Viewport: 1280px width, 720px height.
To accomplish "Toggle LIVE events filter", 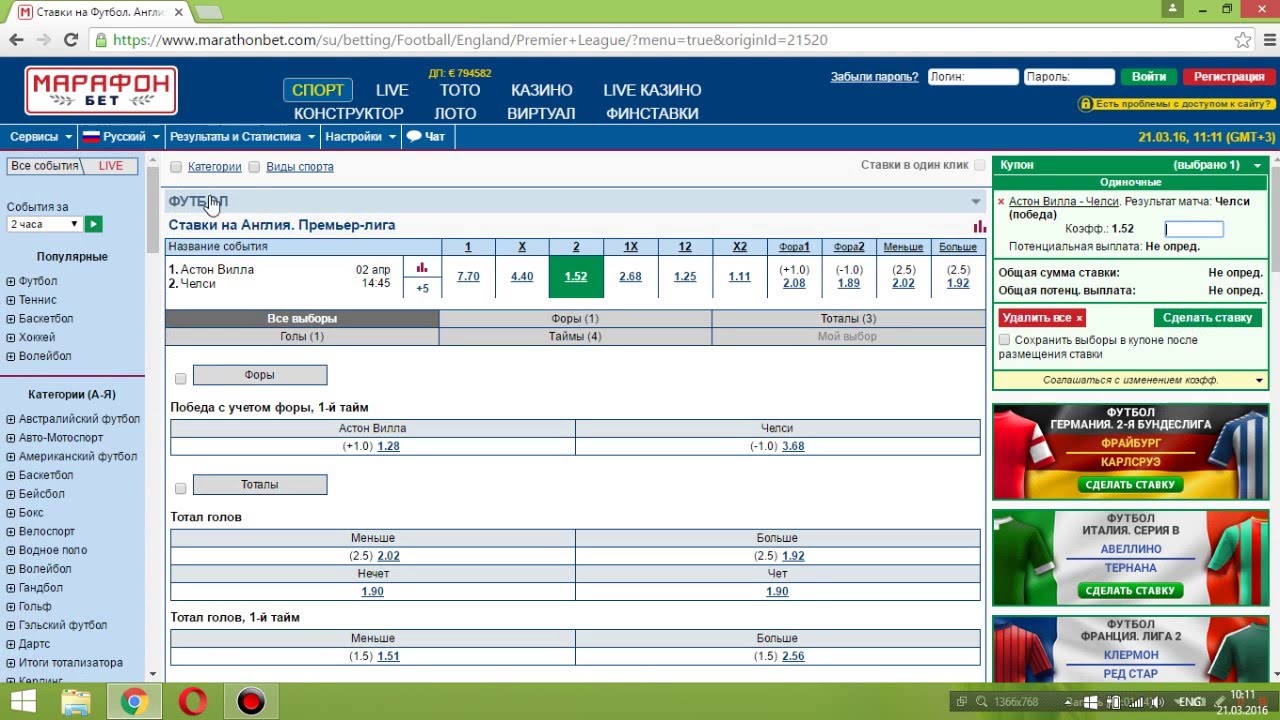I will click(x=111, y=166).
